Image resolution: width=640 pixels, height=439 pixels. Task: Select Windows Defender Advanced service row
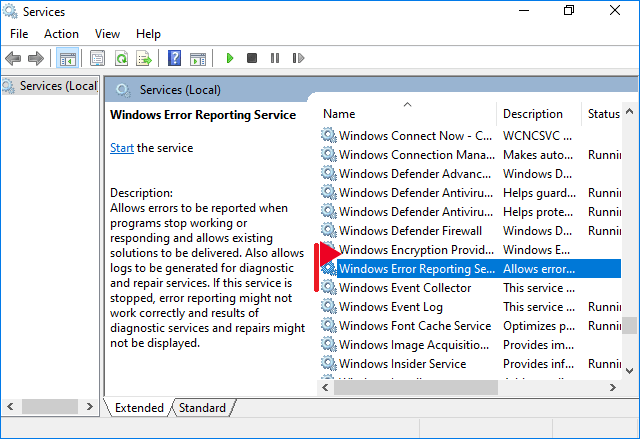pos(471,173)
